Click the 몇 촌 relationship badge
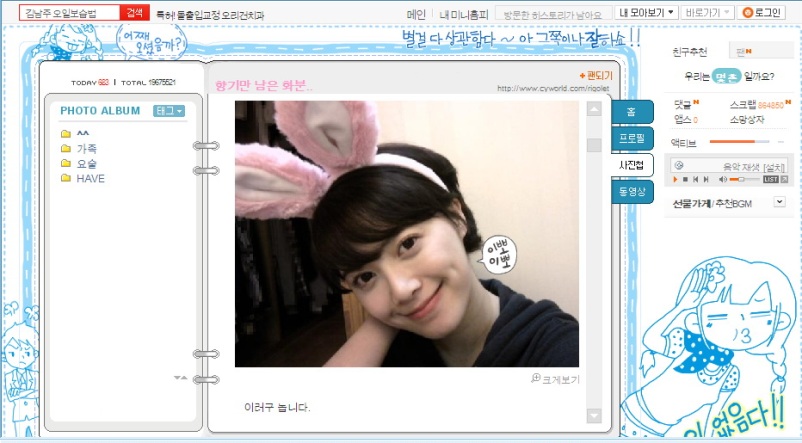 pyautogui.click(x=726, y=76)
